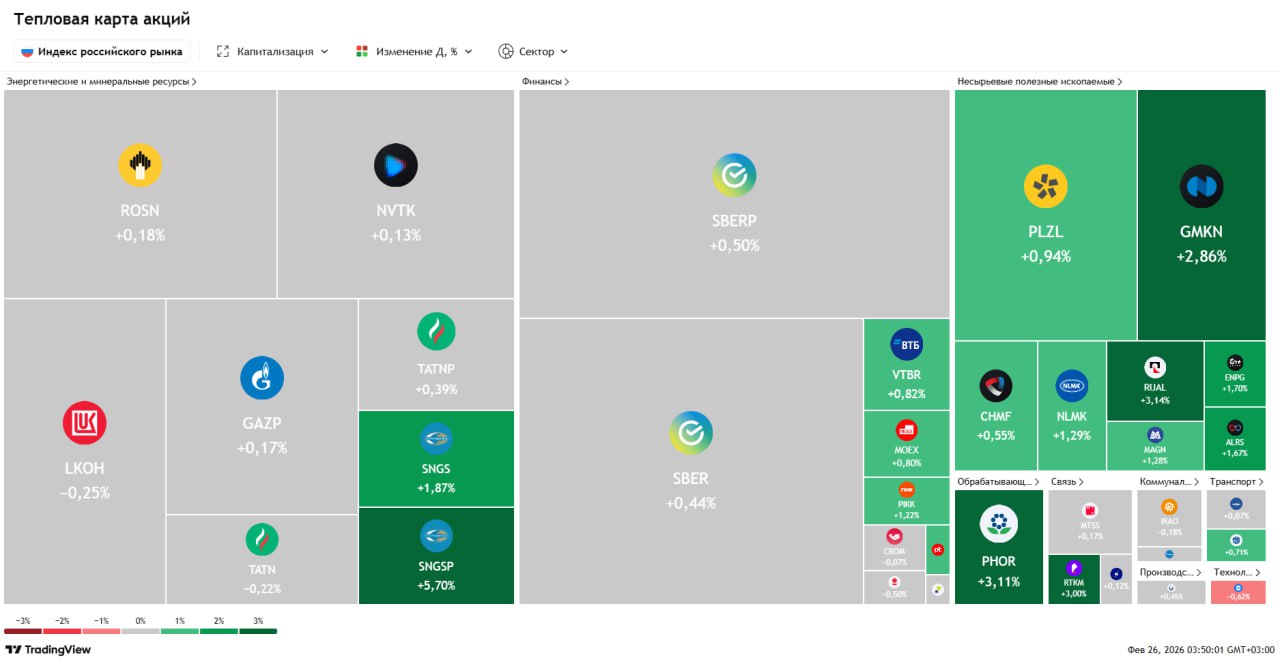Expand Несырьевые полезные ископаемые sector
Viewport: 1280px width, 664px height.
(x=1040, y=81)
